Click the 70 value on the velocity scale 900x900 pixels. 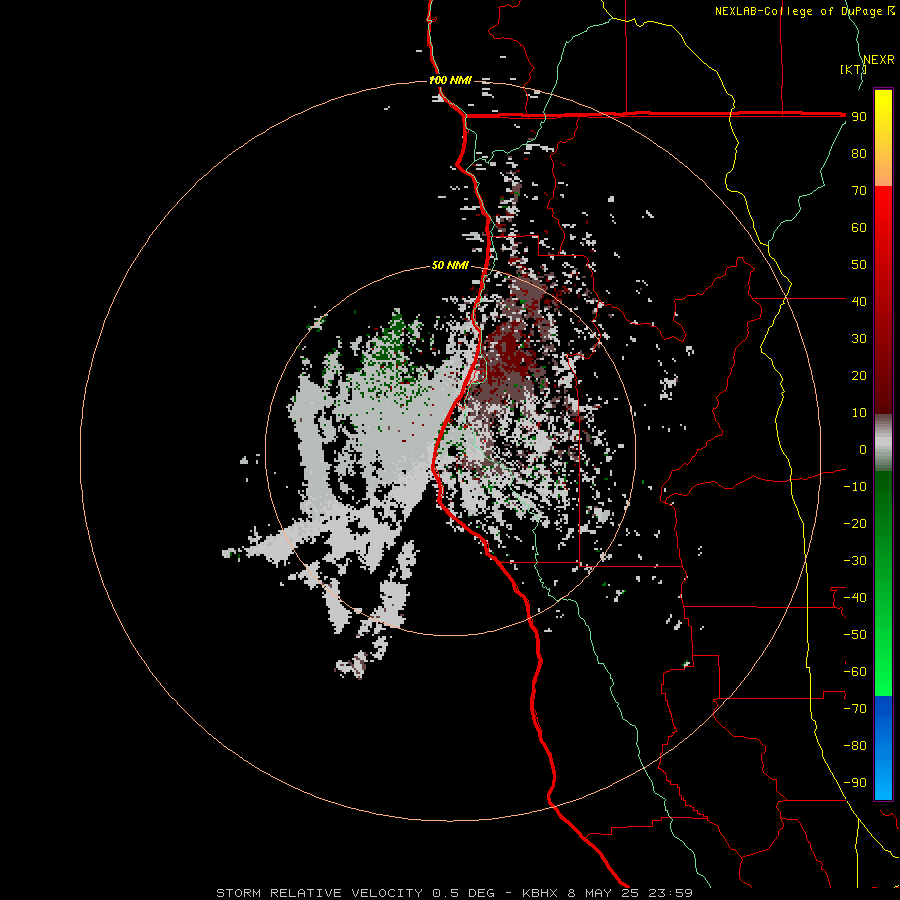click(x=859, y=191)
